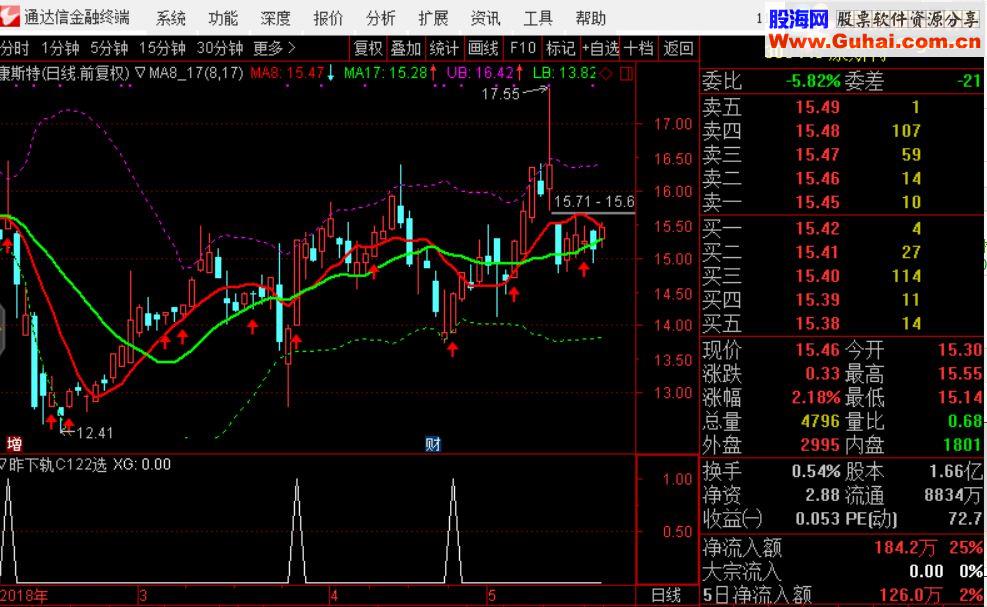
Task: Show ten-level quotes with 十档
Action: tap(639, 48)
